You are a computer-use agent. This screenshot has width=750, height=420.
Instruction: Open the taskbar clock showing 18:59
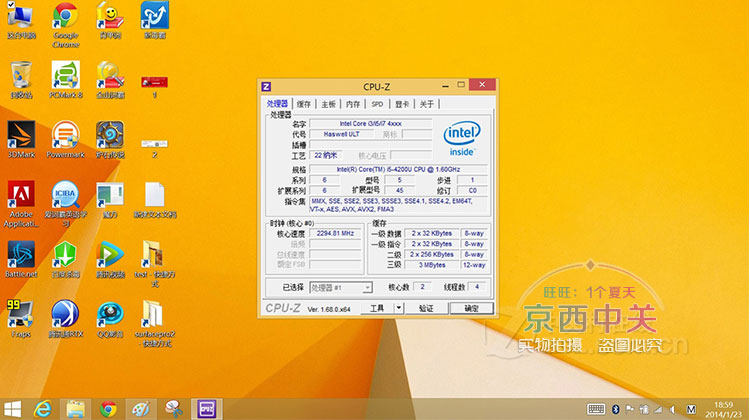click(723, 409)
